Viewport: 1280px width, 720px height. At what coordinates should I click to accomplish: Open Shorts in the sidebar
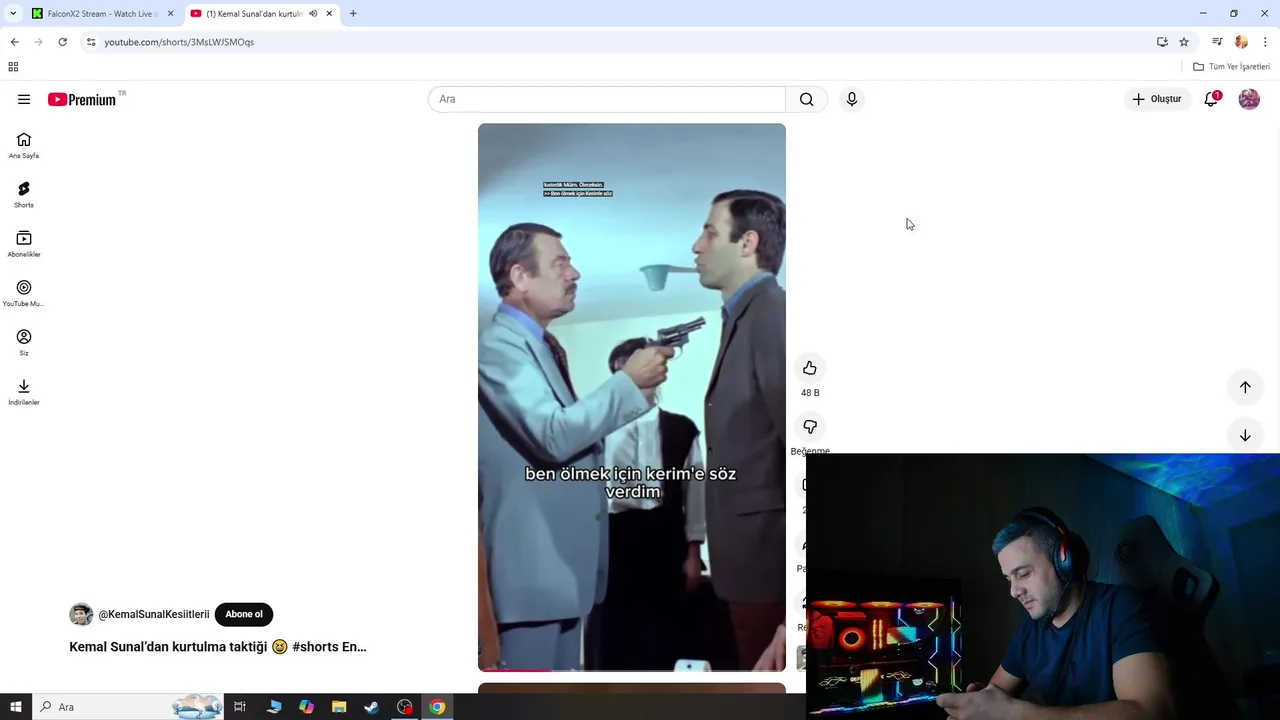click(24, 194)
